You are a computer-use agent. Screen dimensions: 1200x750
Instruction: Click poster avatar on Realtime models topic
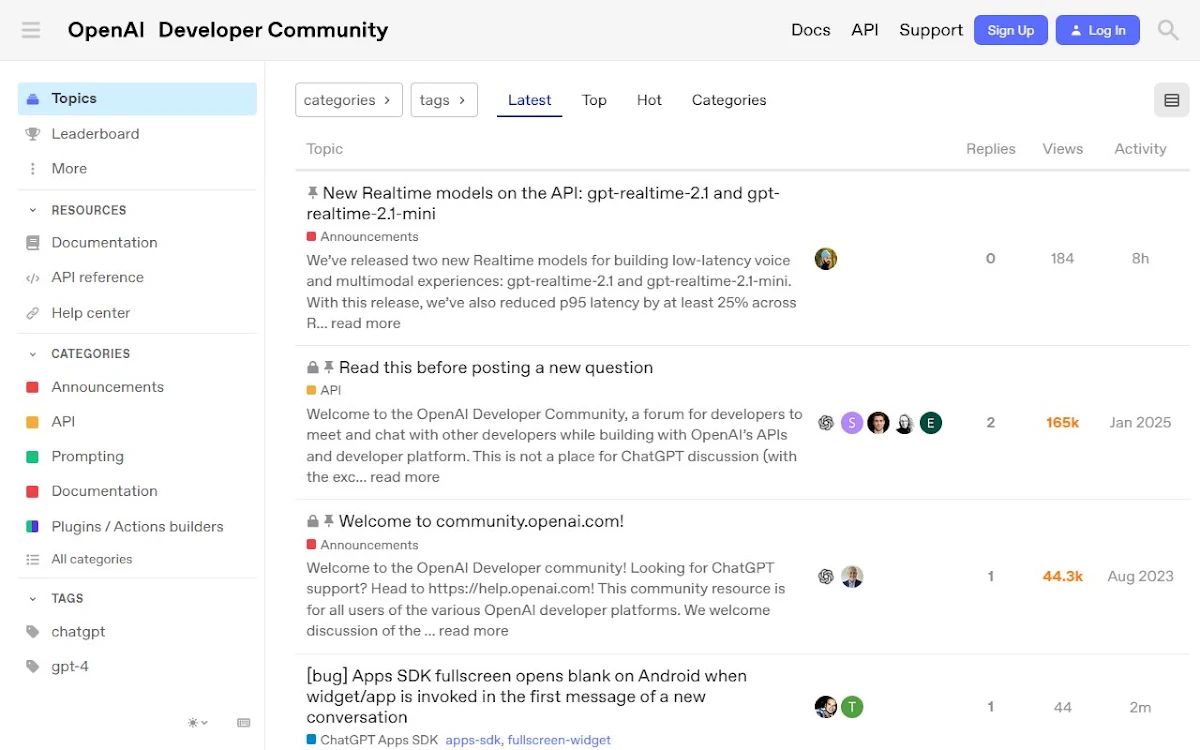[826, 259]
